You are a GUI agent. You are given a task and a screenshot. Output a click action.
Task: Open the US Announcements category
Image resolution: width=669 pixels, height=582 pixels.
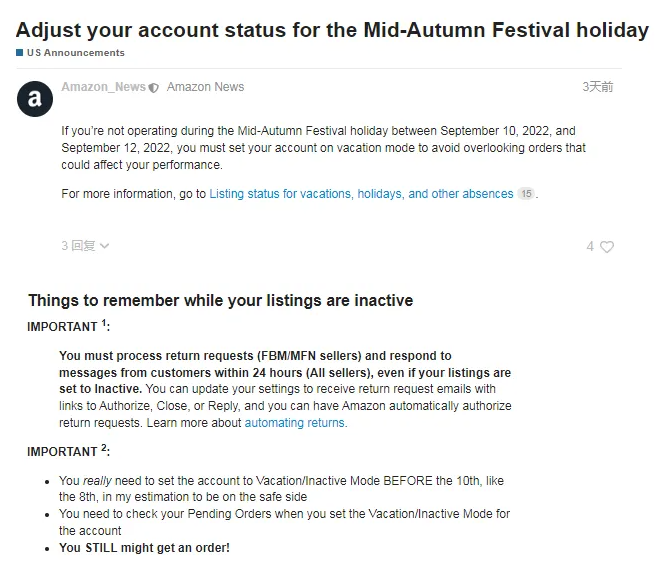[76, 52]
